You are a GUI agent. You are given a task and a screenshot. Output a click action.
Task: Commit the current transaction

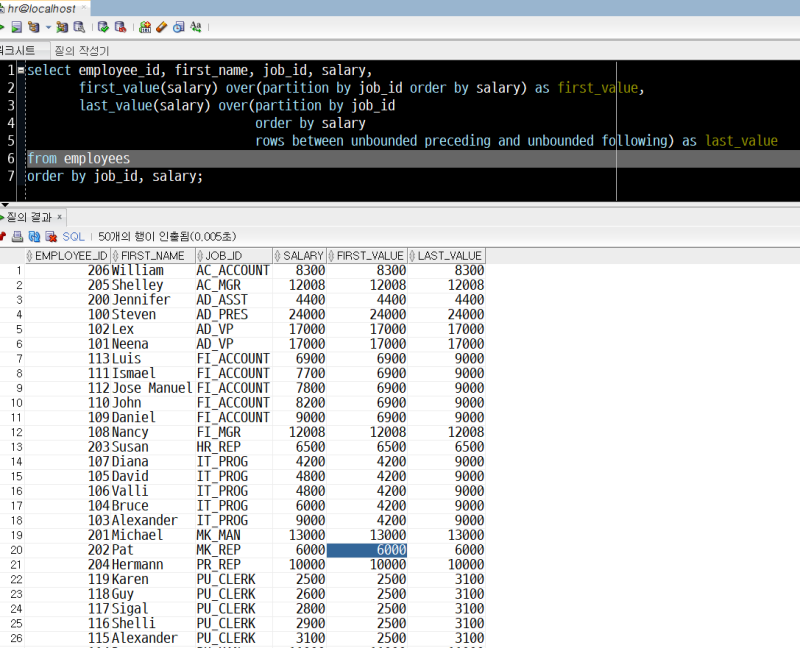click(x=104, y=29)
